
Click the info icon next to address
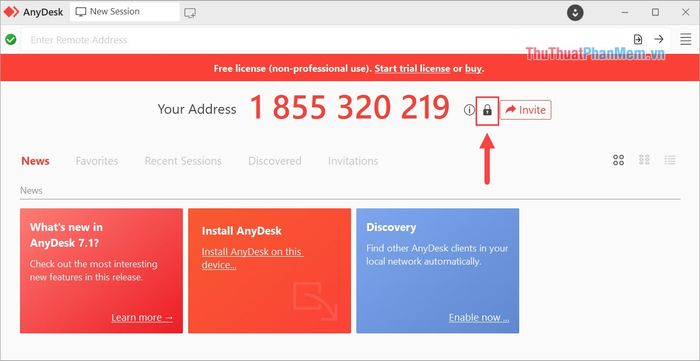point(469,109)
